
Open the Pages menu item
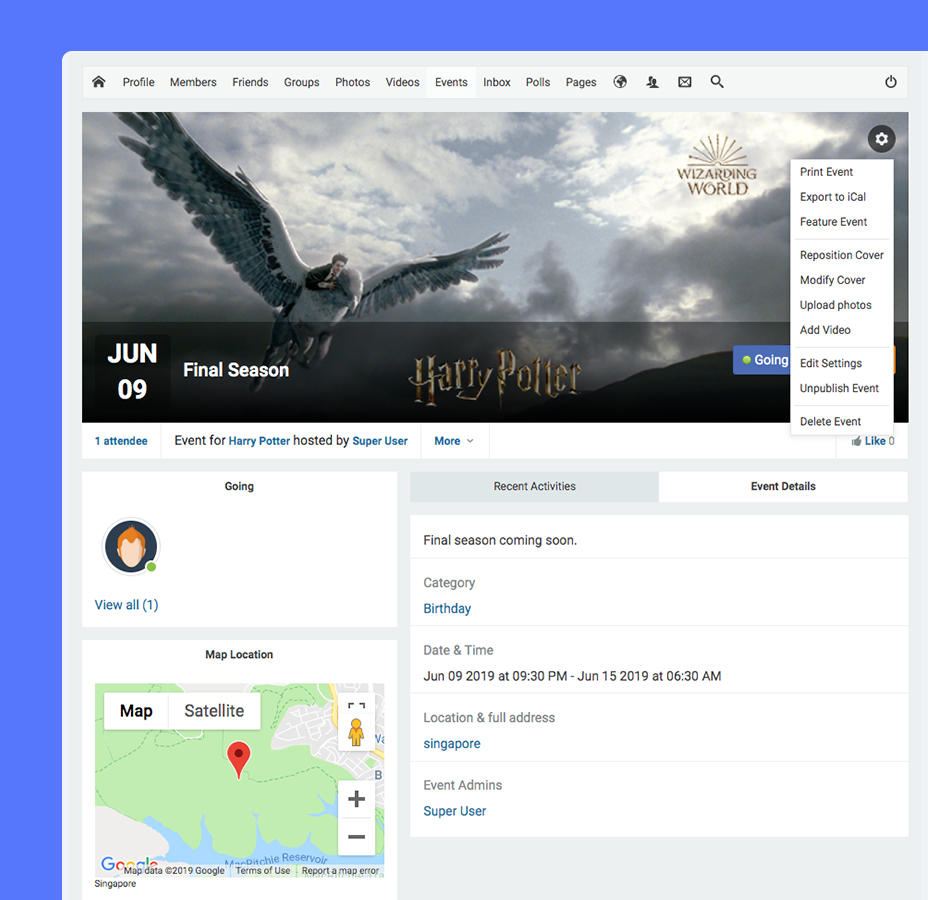[x=581, y=82]
